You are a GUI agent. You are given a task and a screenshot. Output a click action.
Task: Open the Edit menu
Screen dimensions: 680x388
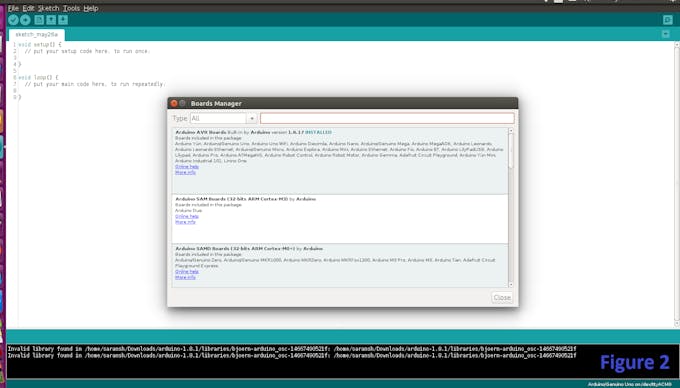pyautogui.click(x=28, y=8)
